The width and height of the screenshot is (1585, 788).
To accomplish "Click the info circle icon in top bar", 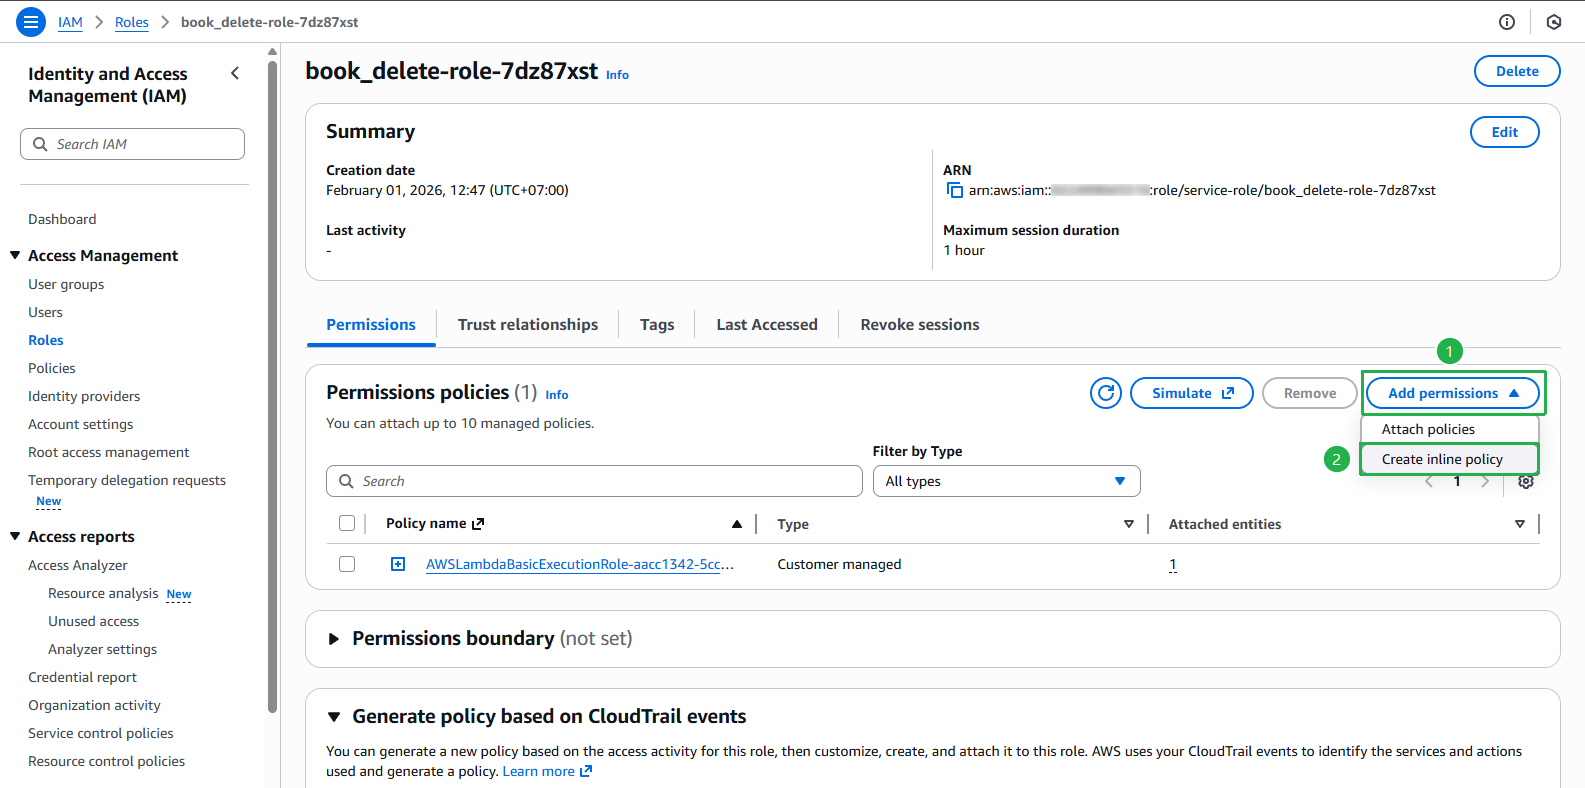I will coord(1507,22).
